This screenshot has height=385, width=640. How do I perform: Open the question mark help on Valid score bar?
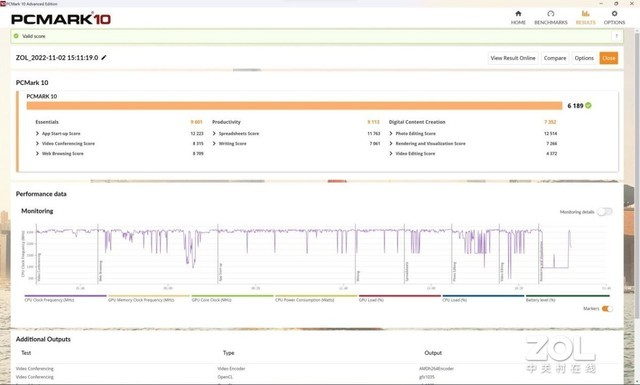tap(616, 36)
